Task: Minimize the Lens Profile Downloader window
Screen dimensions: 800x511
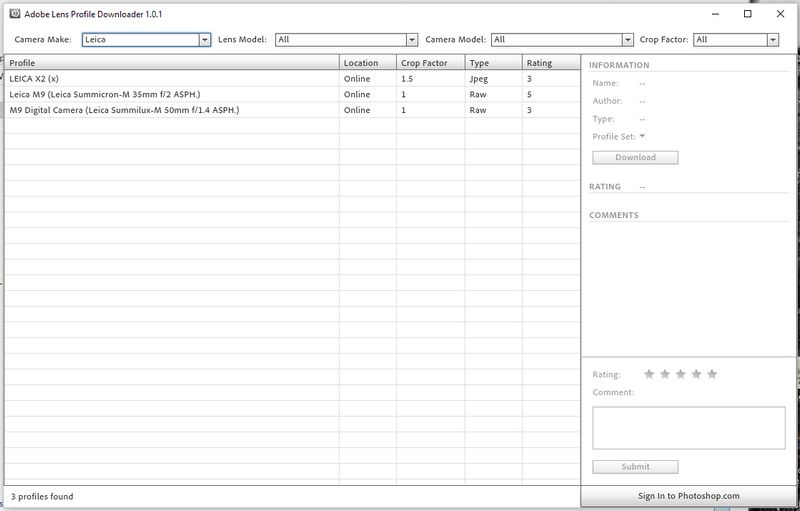Action: coord(715,14)
